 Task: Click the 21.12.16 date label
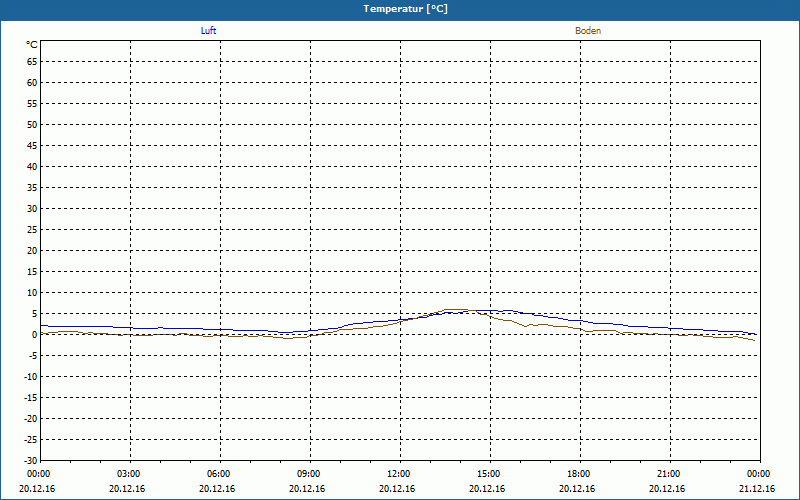757,489
